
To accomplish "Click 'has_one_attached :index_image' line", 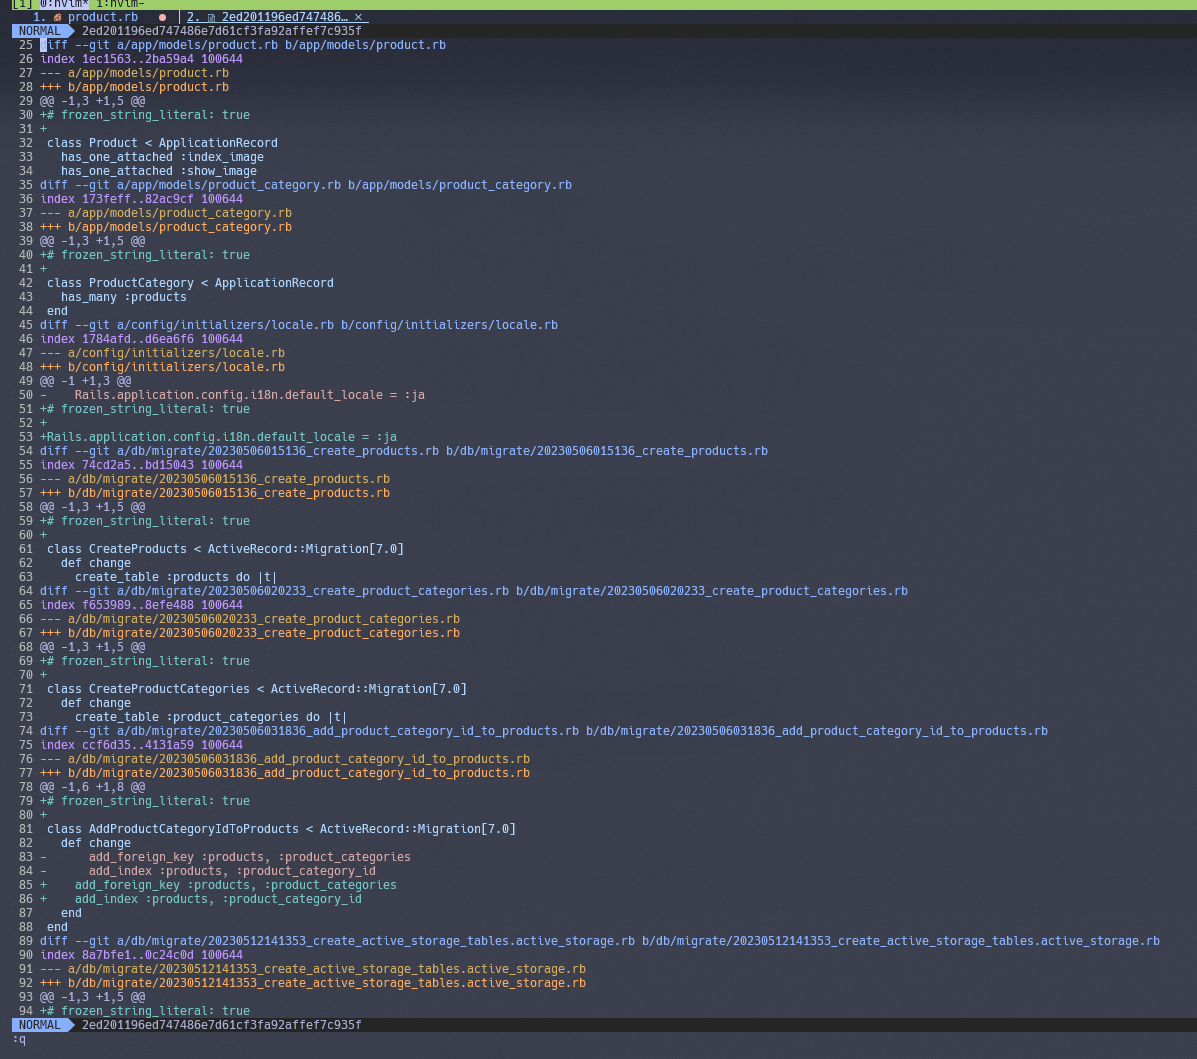I will coord(162,157).
